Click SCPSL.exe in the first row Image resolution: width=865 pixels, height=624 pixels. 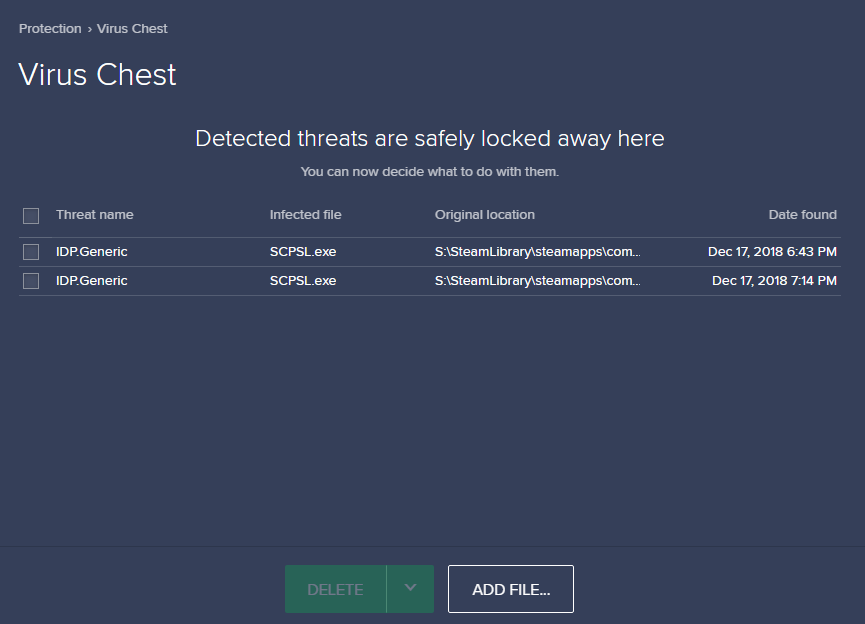coord(302,252)
